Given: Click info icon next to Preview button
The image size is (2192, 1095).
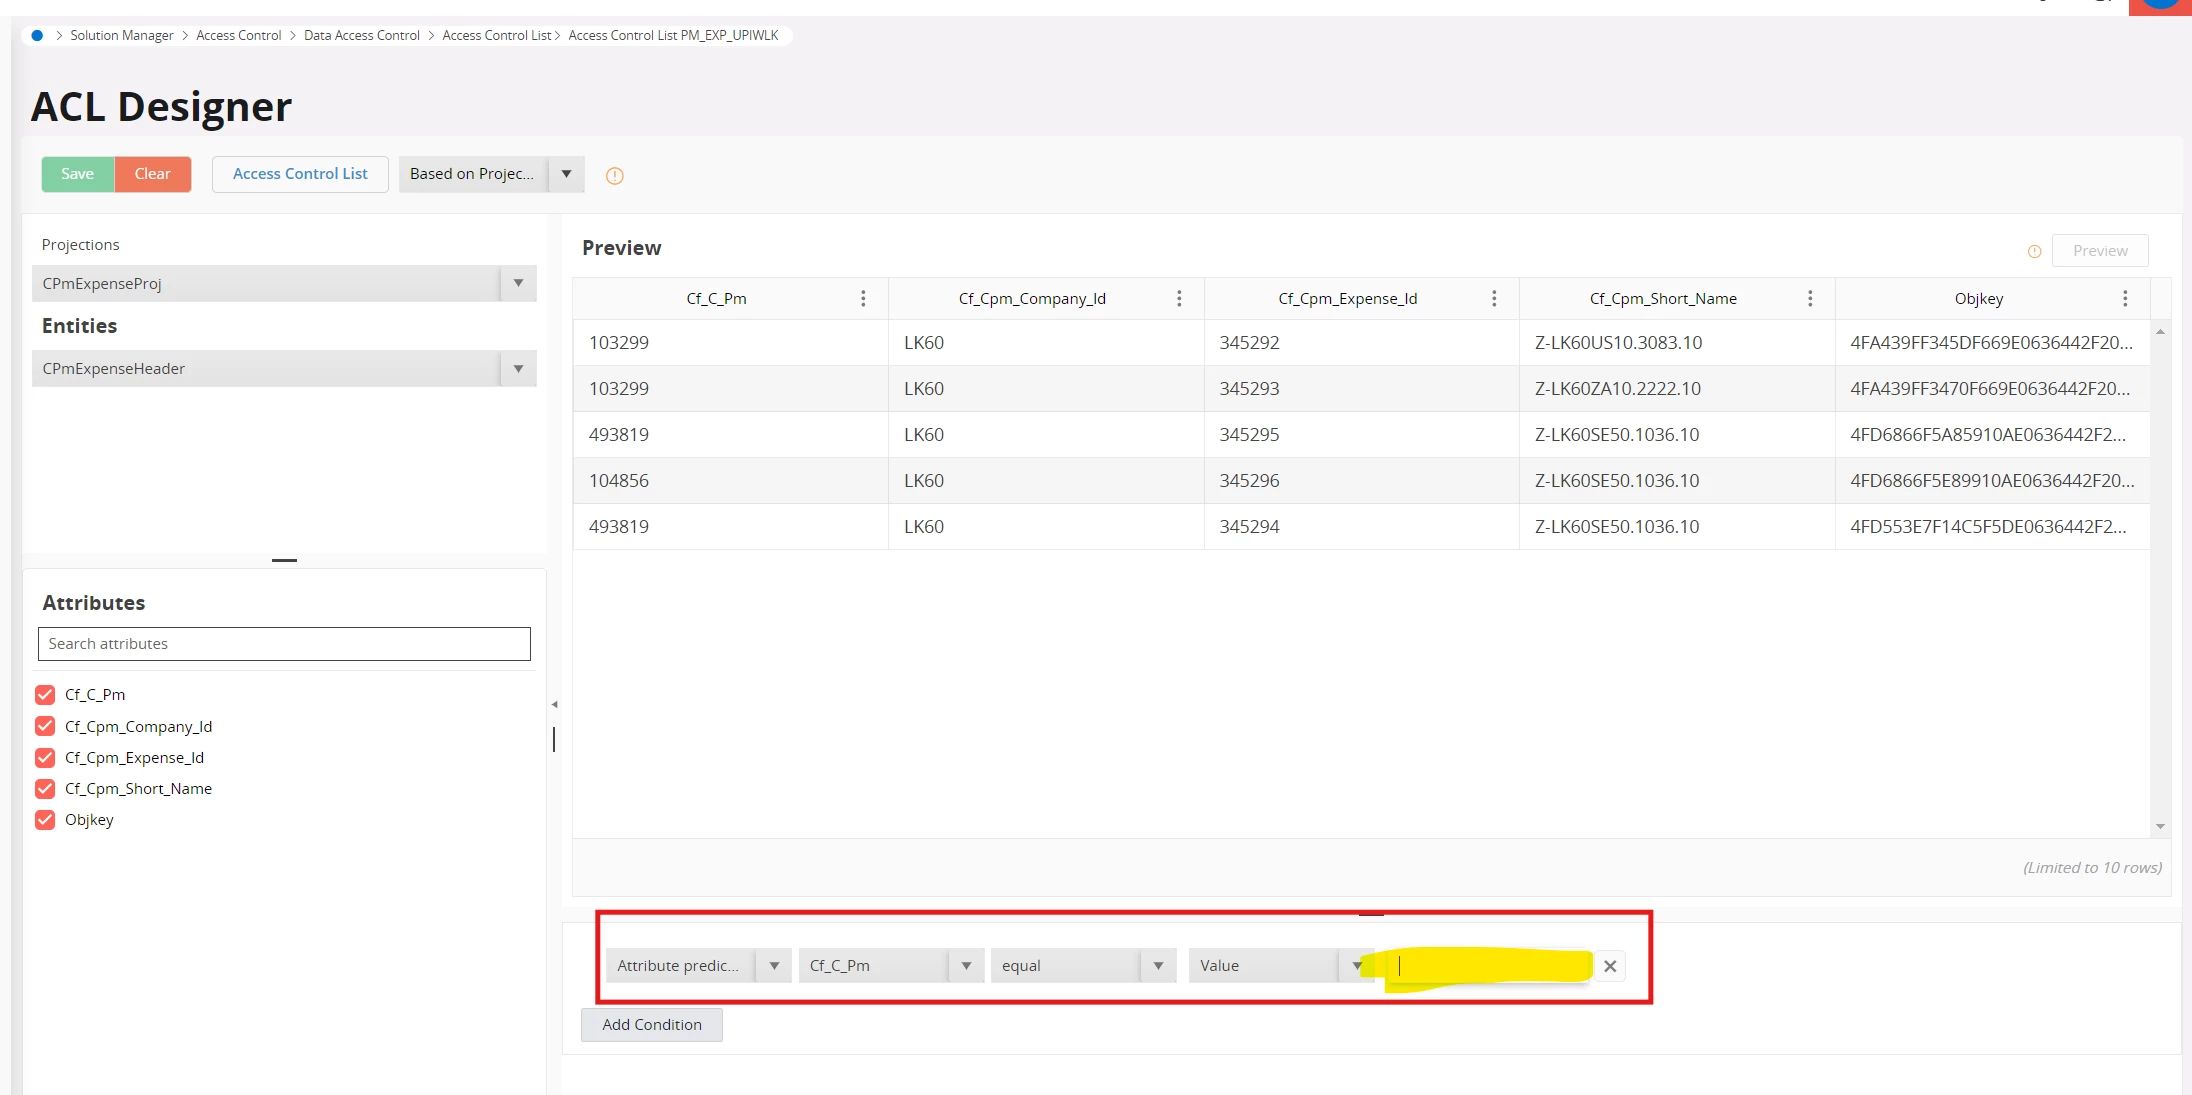Looking at the screenshot, I should [x=2034, y=252].
